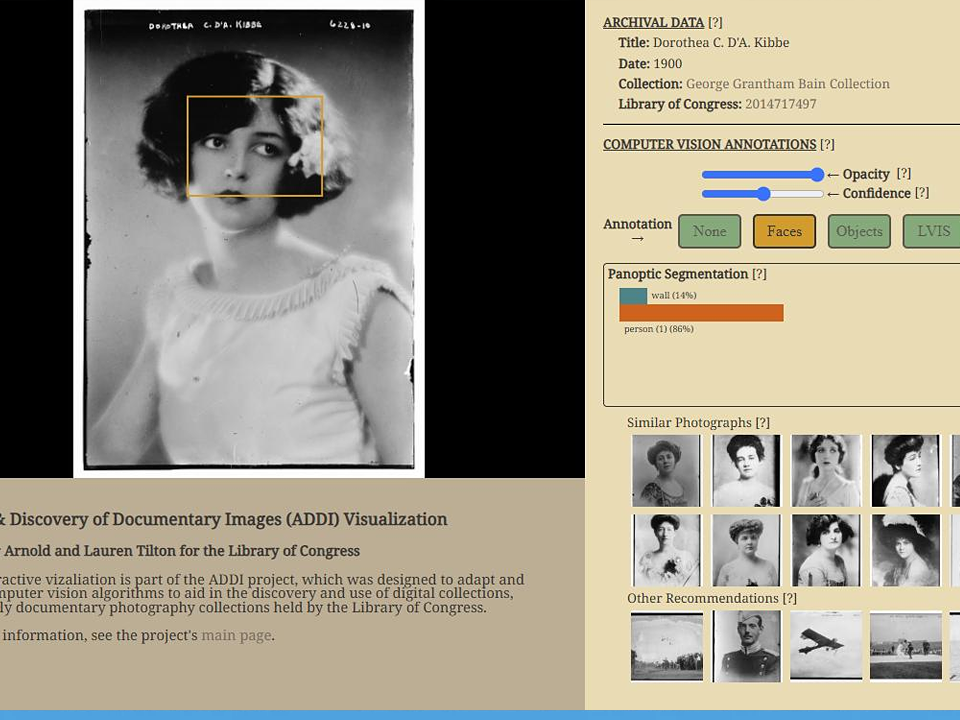This screenshot has height=720, width=960.
Task: Open help [?] next to Archival Data
Action: (x=715, y=23)
